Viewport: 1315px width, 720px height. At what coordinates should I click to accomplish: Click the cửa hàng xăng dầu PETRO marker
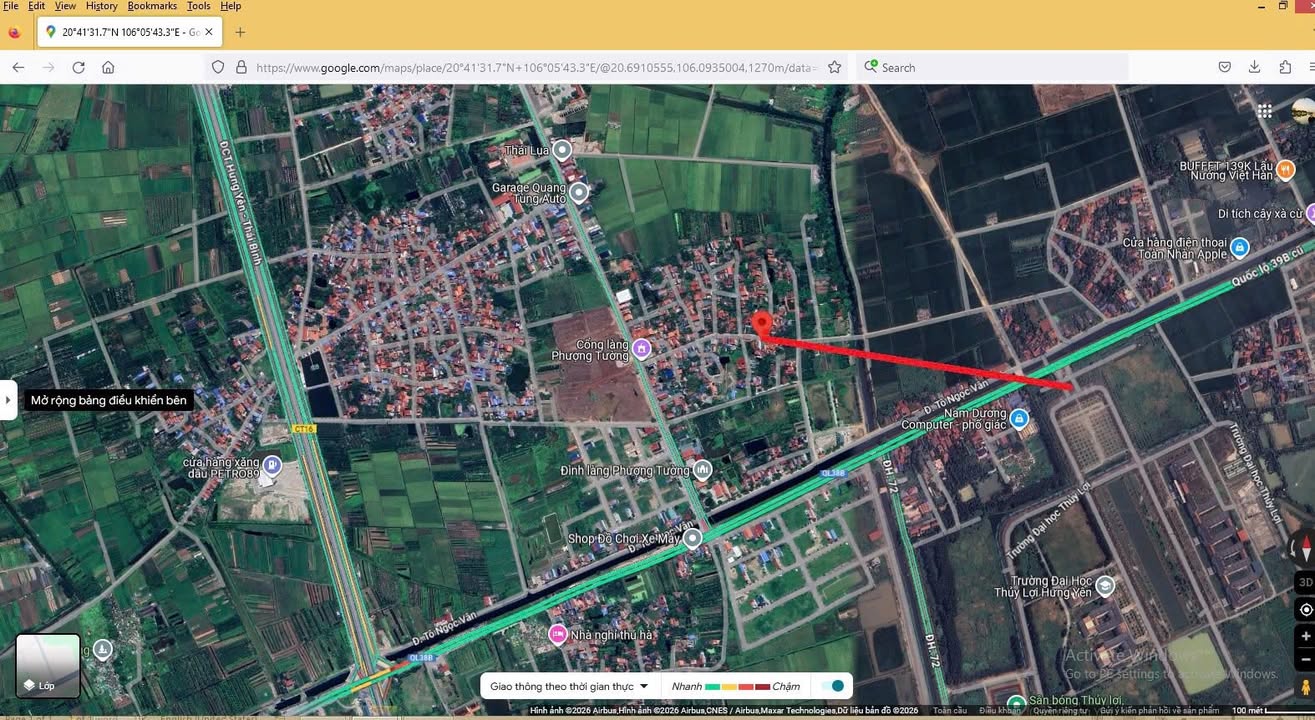click(x=271, y=463)
